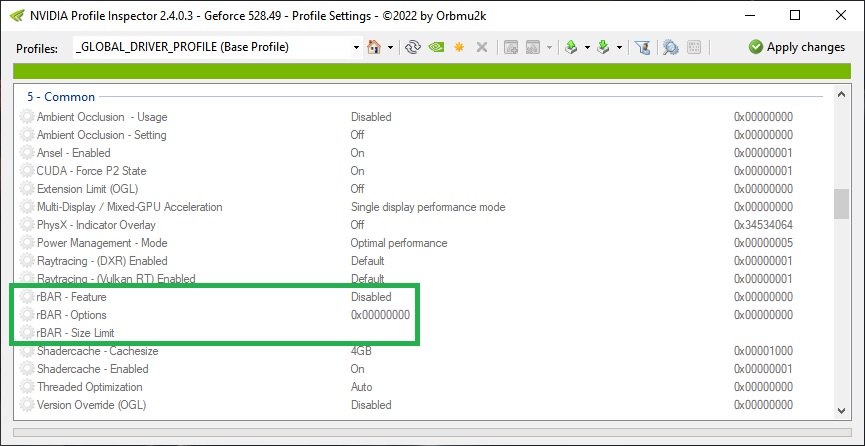Click gear icon beside Ambient Occlusion - Usage
Image resolution: width=865 pixels, height=446 pixels.
[x=26, y=117]
